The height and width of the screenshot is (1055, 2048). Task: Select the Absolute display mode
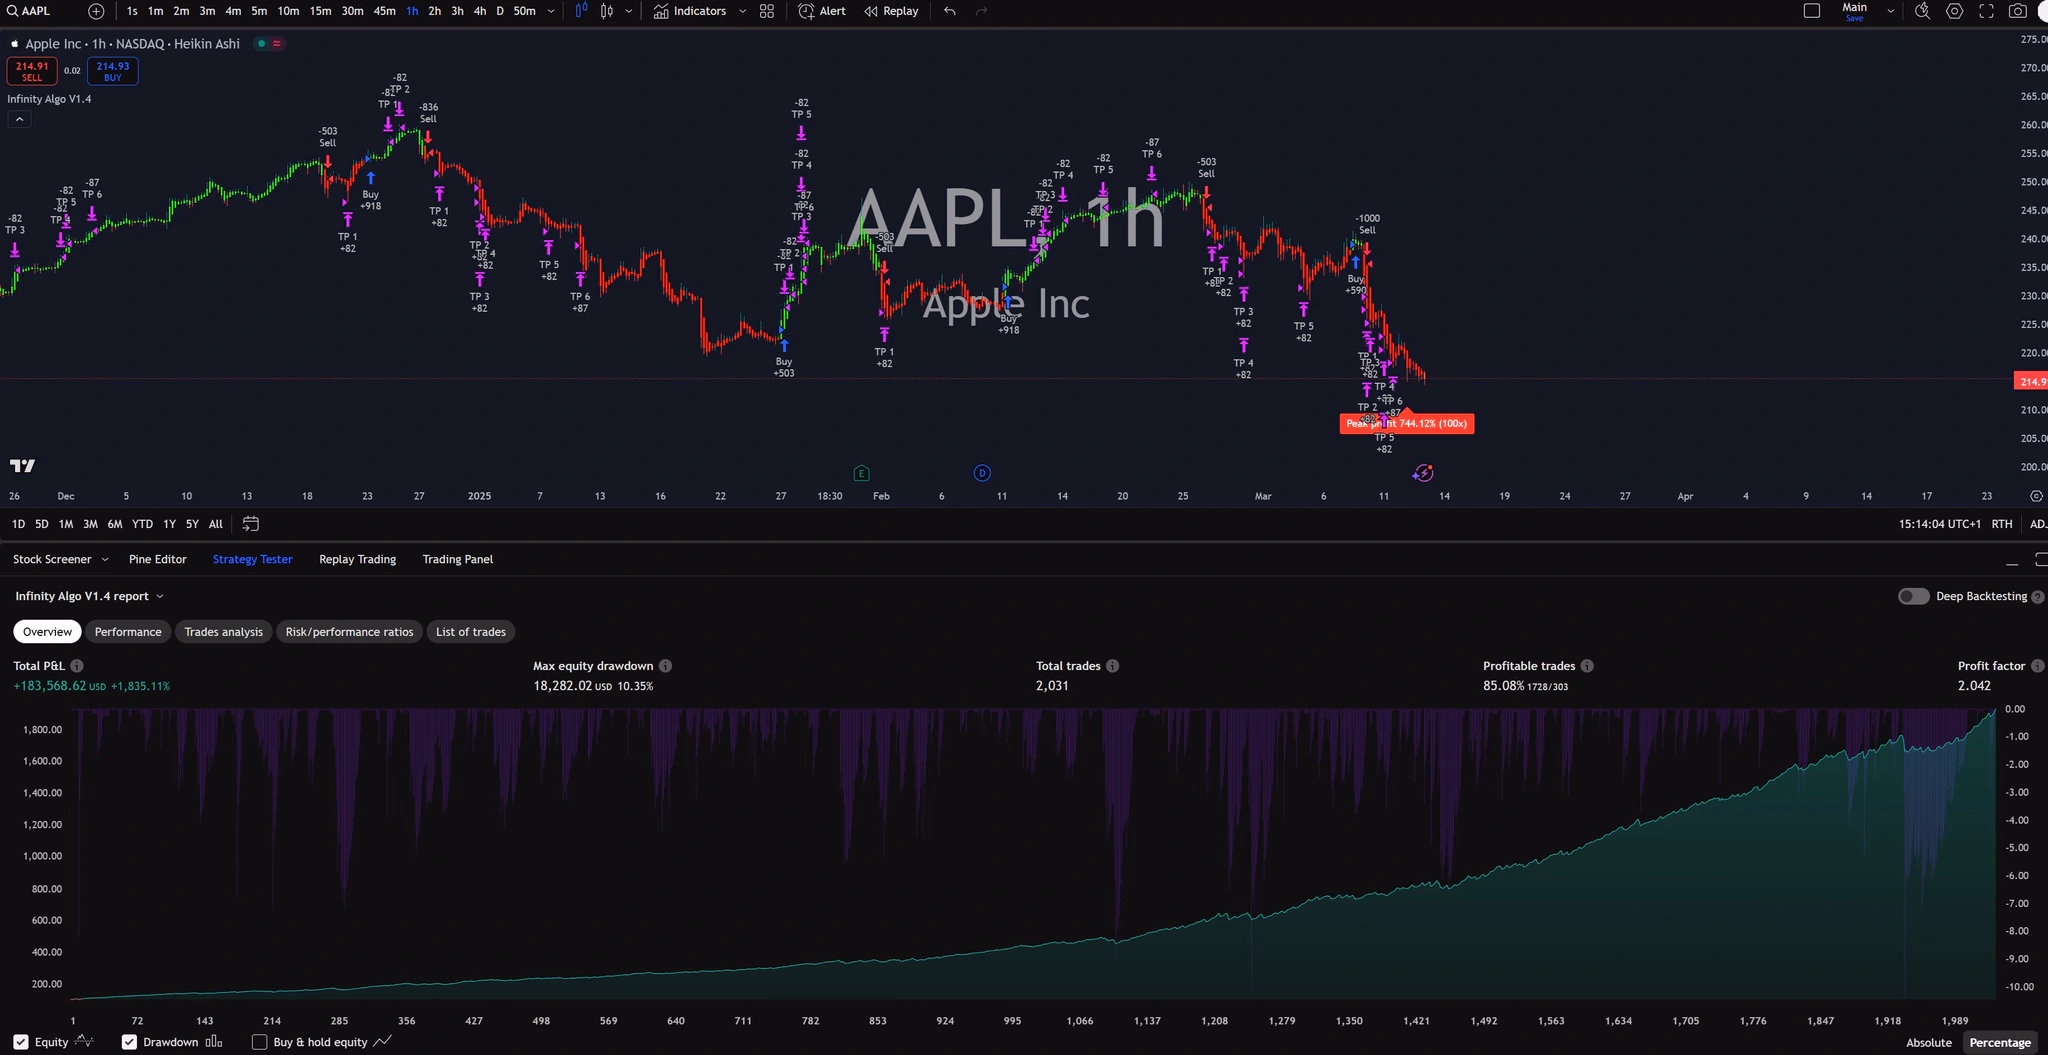1928,1042
